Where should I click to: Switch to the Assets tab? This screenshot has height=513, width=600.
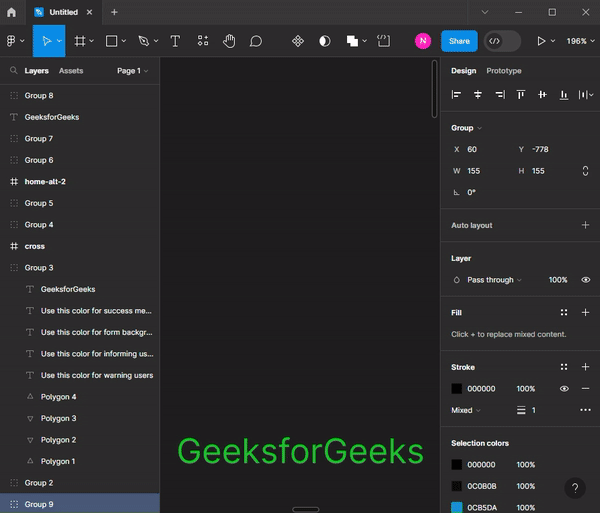tap(71, 71)
